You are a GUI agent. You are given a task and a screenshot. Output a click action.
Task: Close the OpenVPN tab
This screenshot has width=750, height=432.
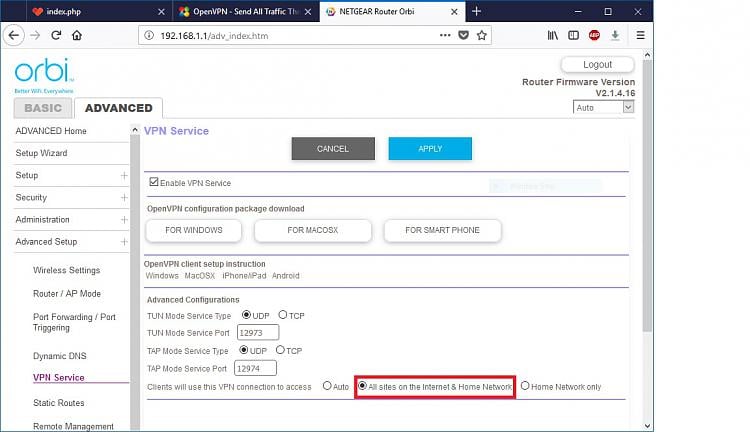pyautogui.click(x=308, y=11)
